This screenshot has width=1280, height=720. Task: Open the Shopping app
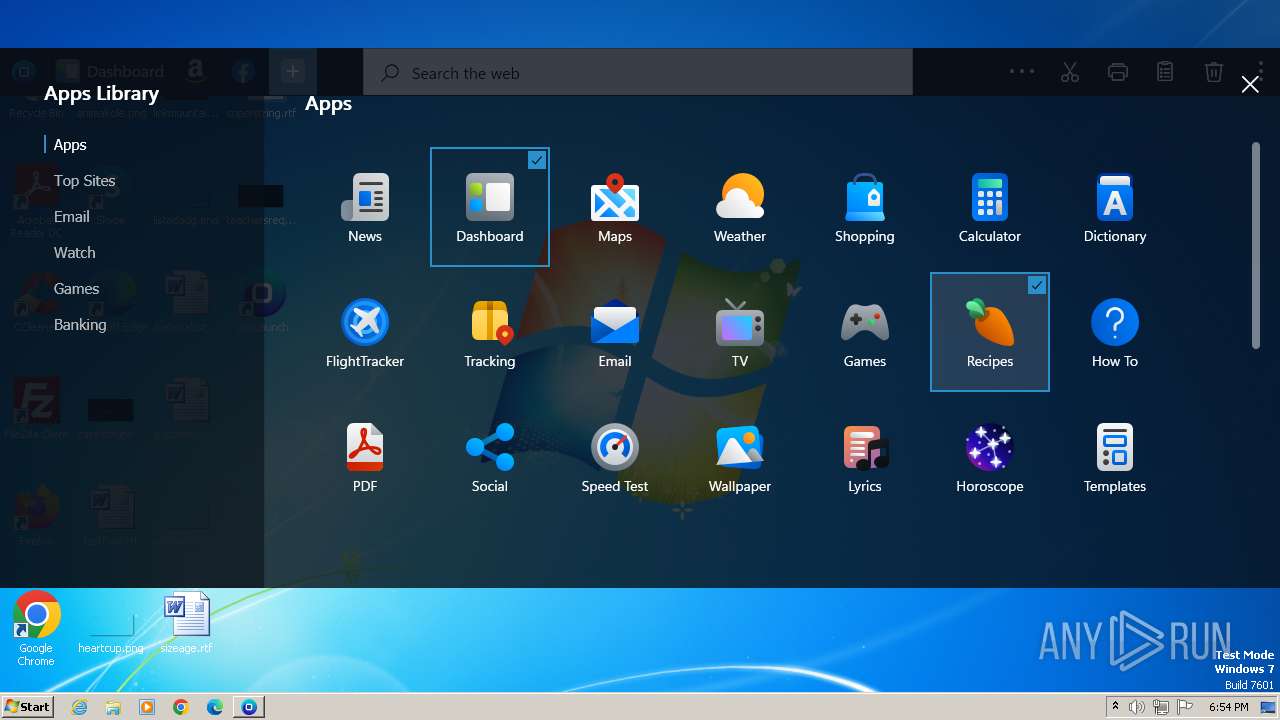pos(865,207)
